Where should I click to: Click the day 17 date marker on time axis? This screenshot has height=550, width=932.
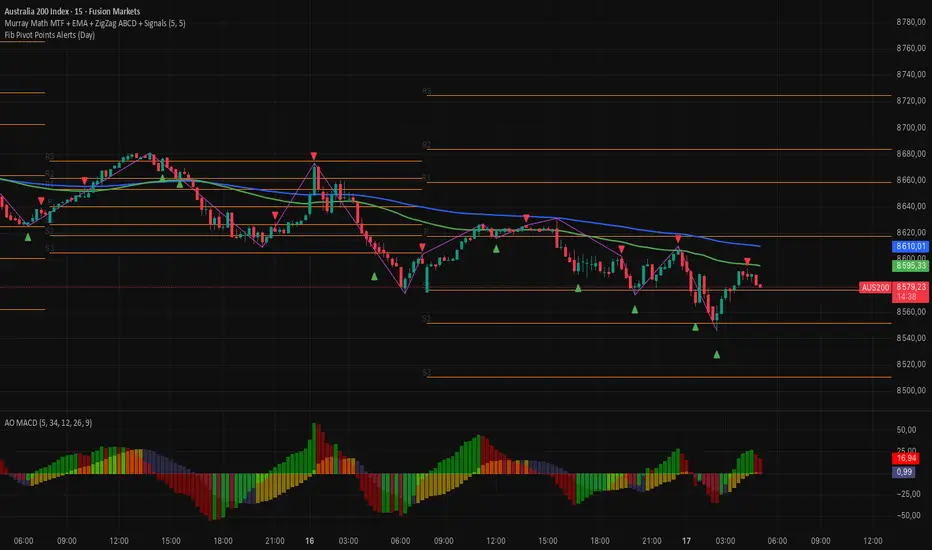coord(687,540)
